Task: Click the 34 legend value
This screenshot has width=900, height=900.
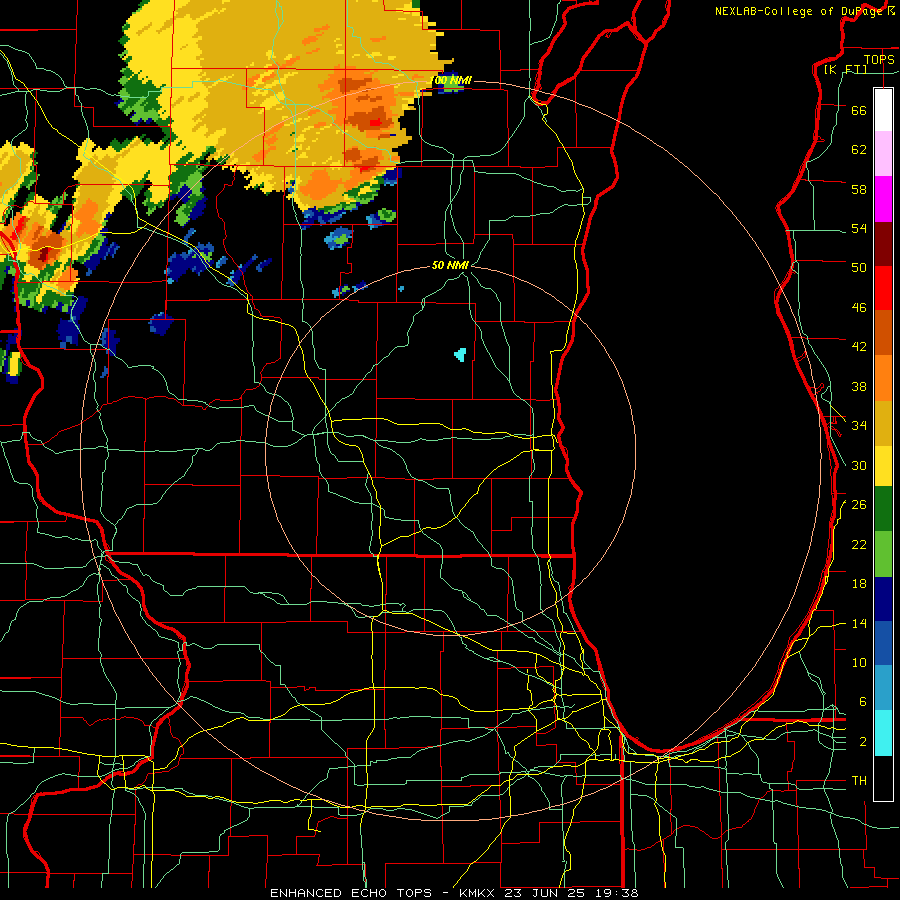Action: pos(859,425)
